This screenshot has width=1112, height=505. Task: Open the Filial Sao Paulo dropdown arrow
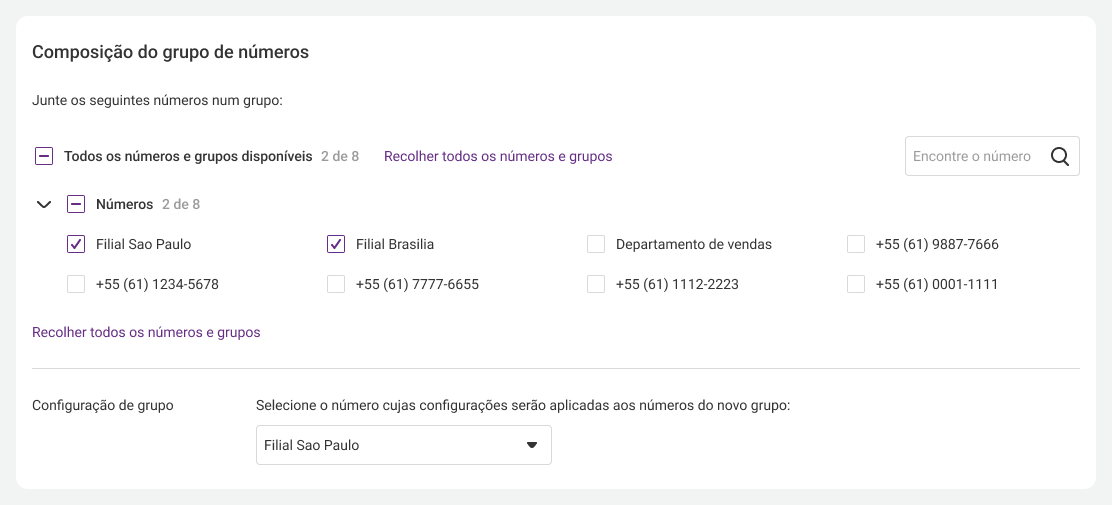pos(531,445)
